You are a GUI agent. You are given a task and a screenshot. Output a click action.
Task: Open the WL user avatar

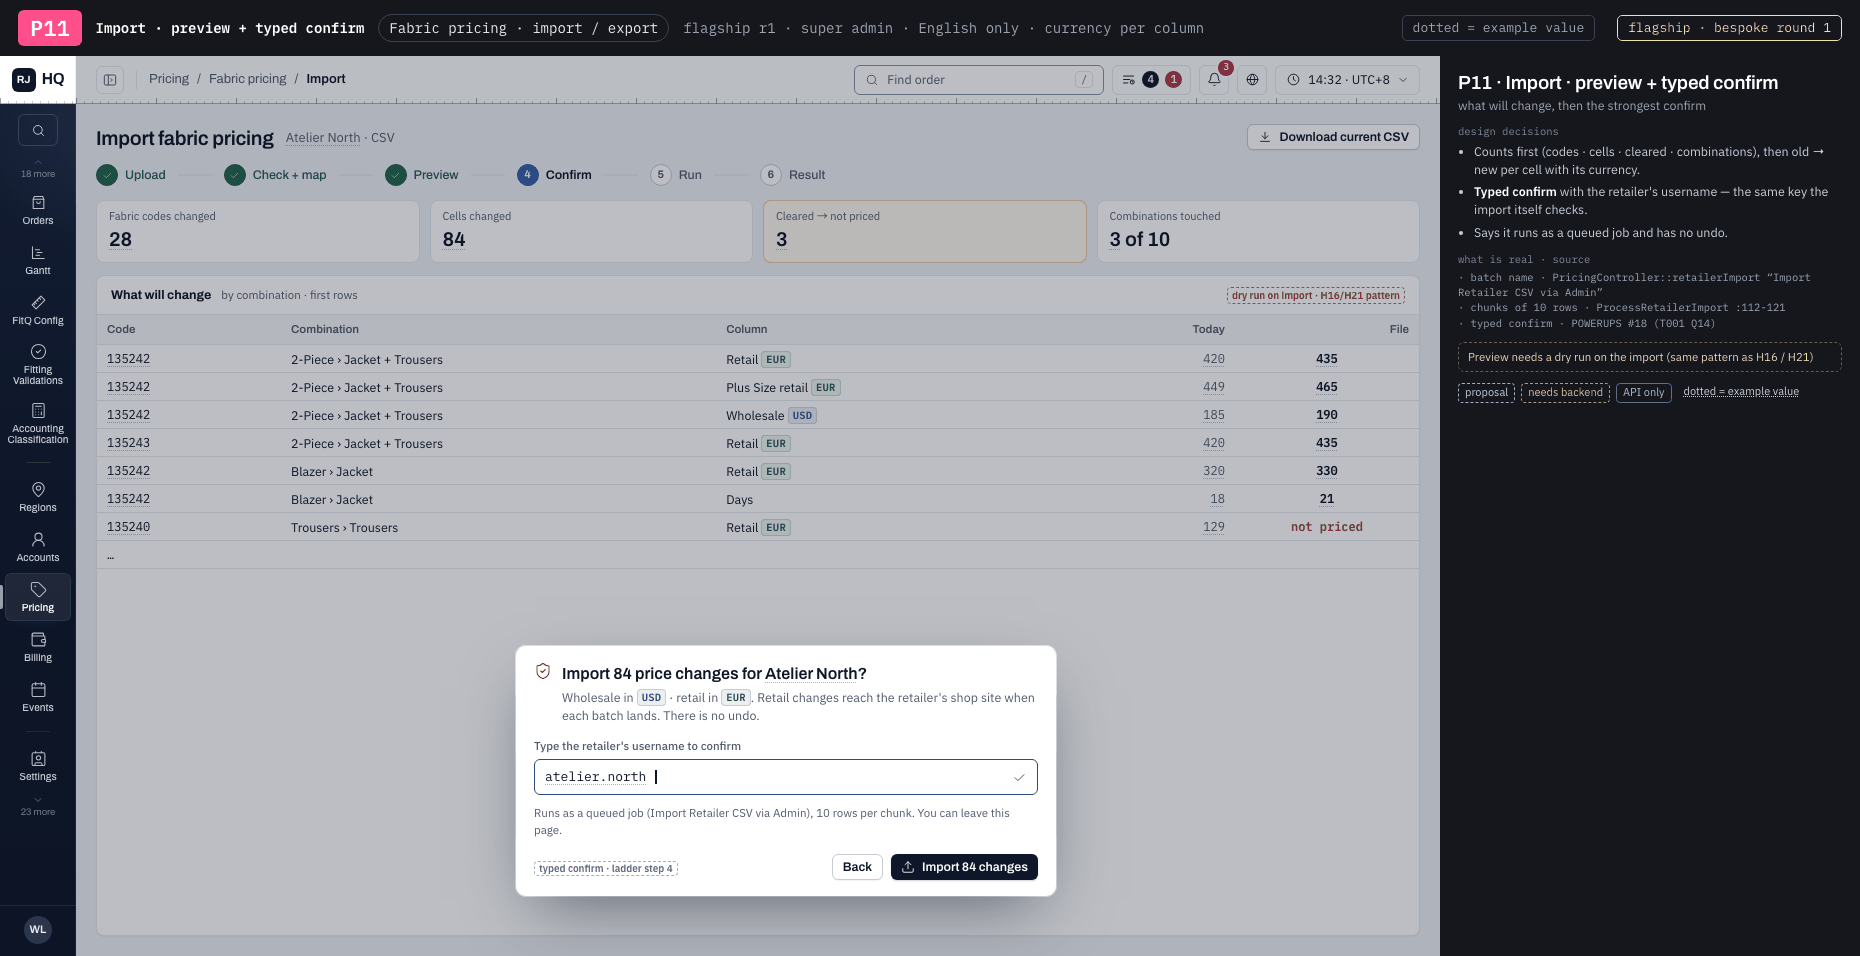pos(38,929)
